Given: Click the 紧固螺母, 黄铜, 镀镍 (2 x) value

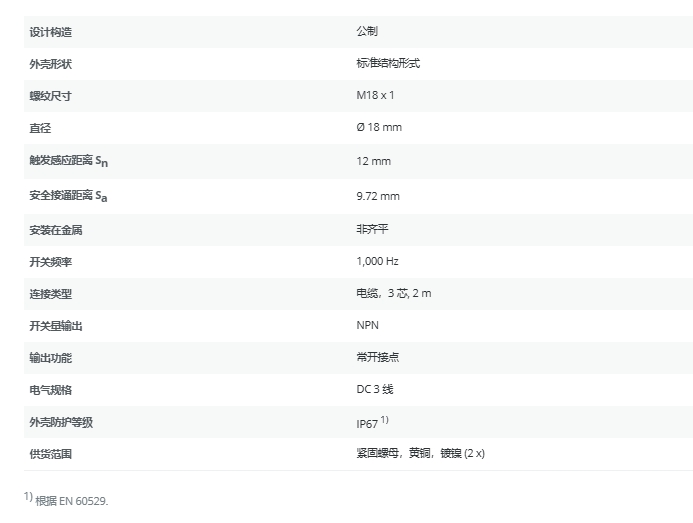Looking at the screenshot, I should click(x=420, y=454).
